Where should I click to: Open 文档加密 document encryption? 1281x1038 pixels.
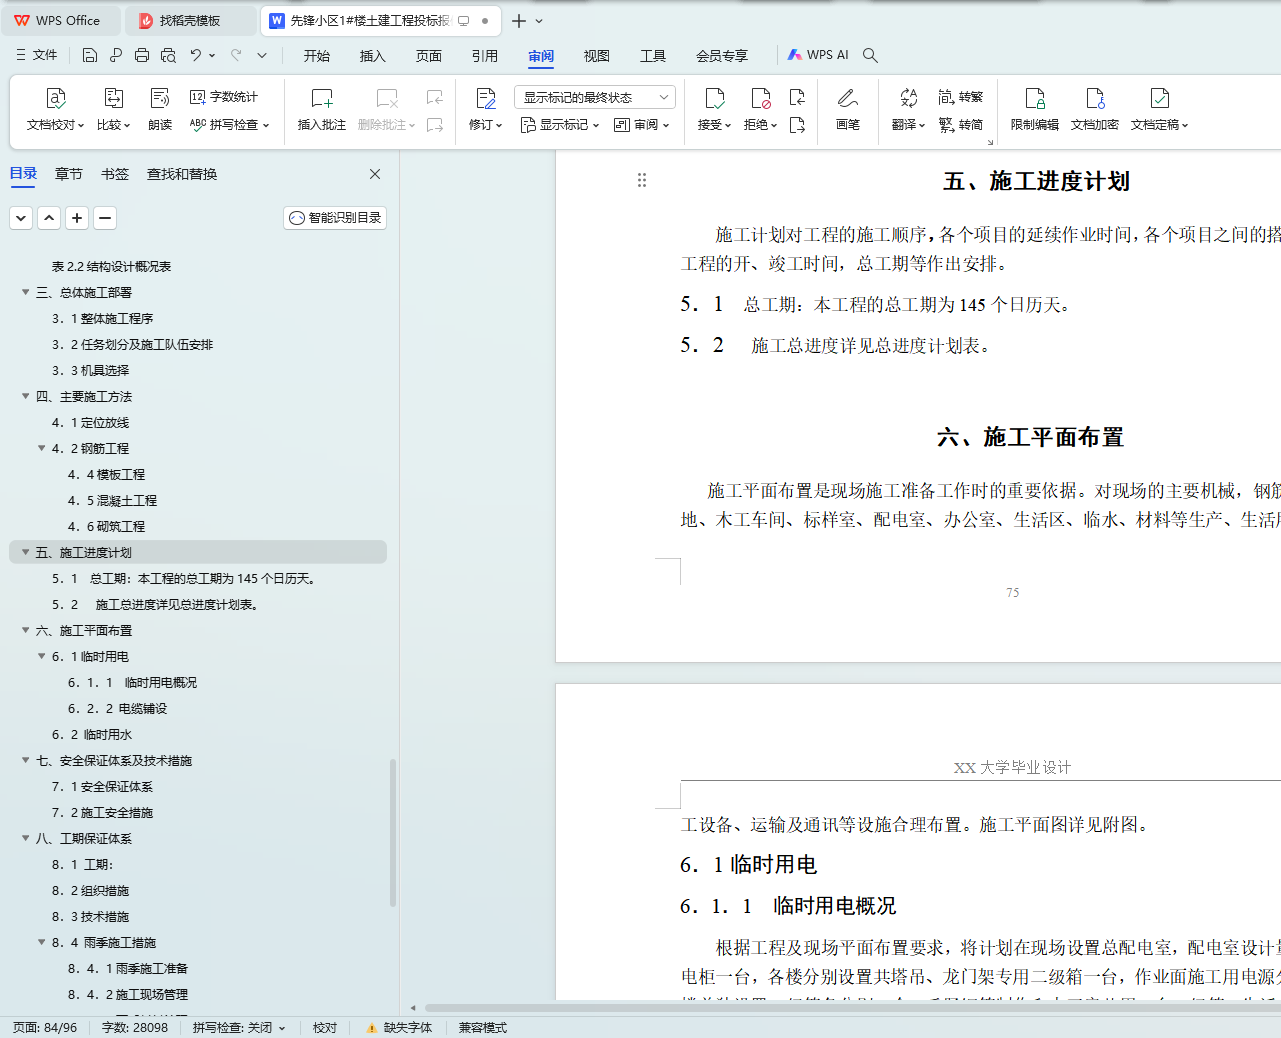tap(1095, 110)
